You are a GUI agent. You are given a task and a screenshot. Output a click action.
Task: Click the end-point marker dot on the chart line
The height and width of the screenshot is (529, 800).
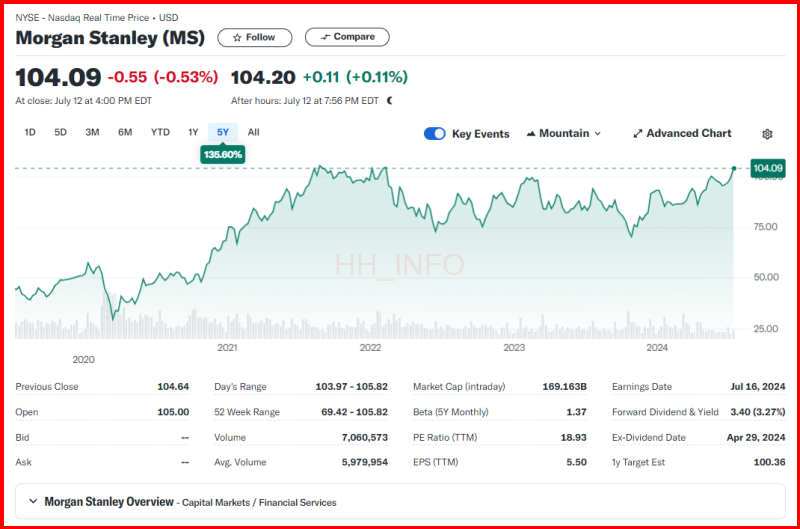[x=734, y=168]
